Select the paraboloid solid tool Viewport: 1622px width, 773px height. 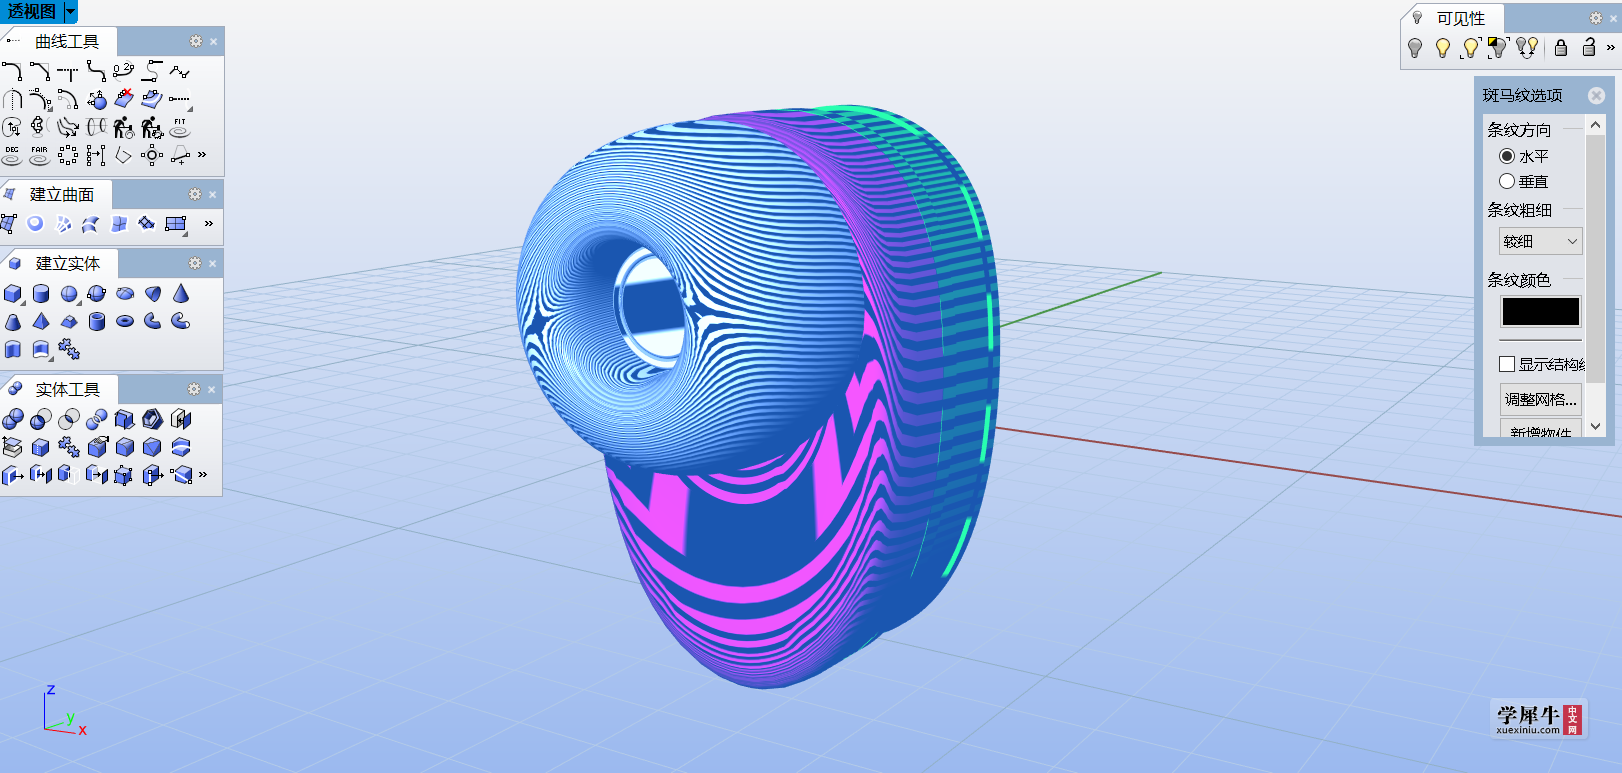point(152,293)
